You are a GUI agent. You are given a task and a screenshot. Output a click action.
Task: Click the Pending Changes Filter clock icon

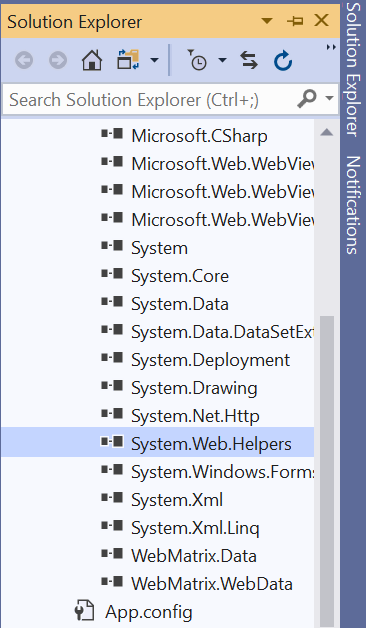(197, 60)
